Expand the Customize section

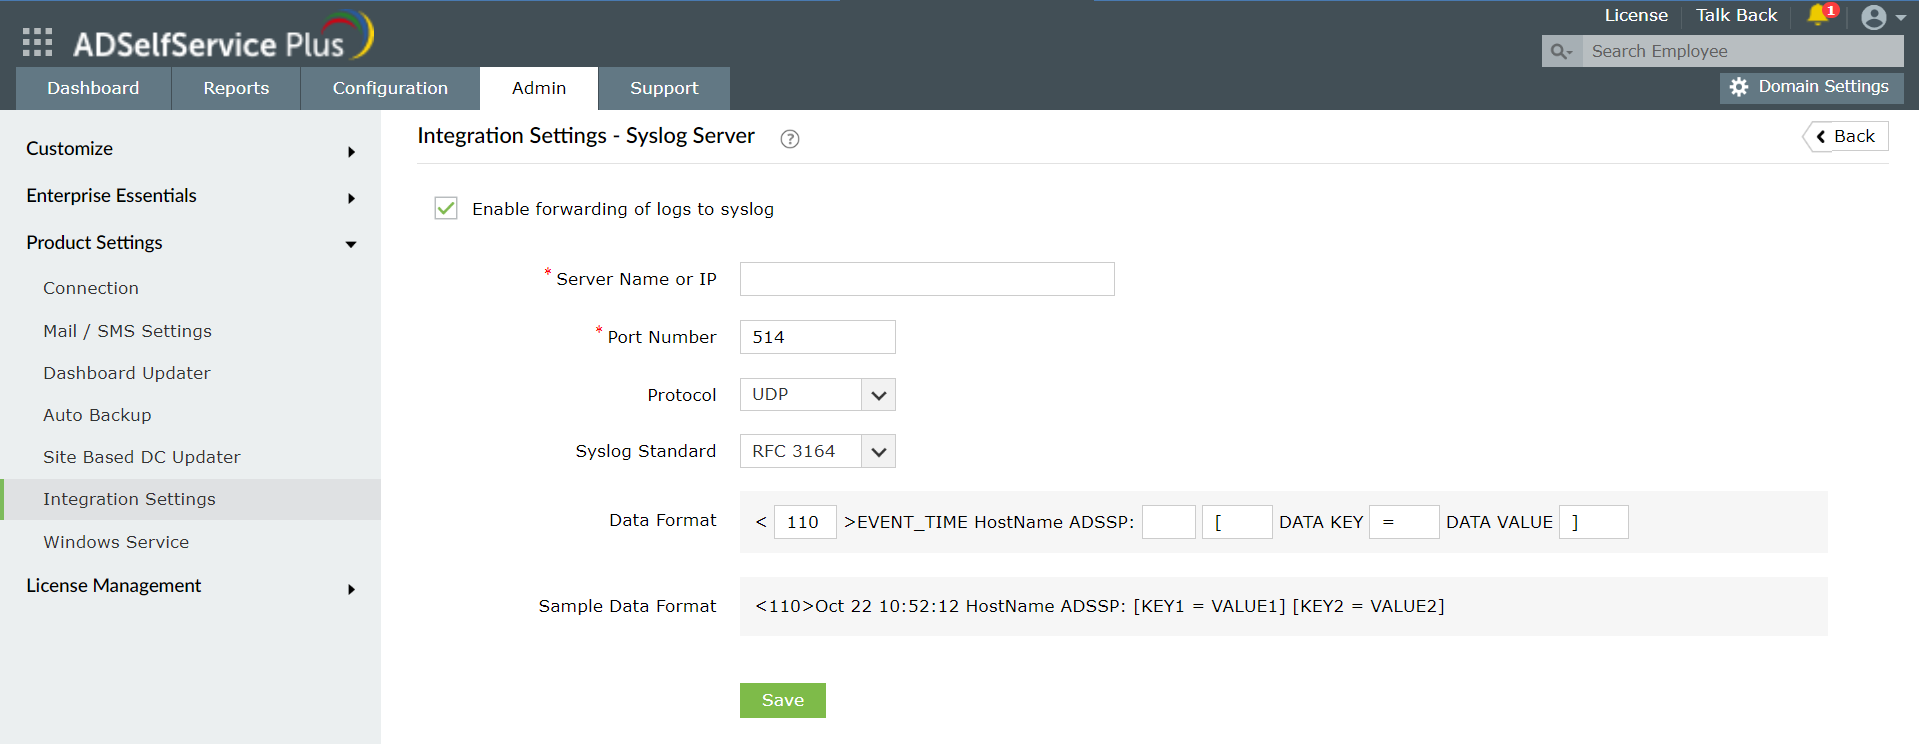(190, 149)
